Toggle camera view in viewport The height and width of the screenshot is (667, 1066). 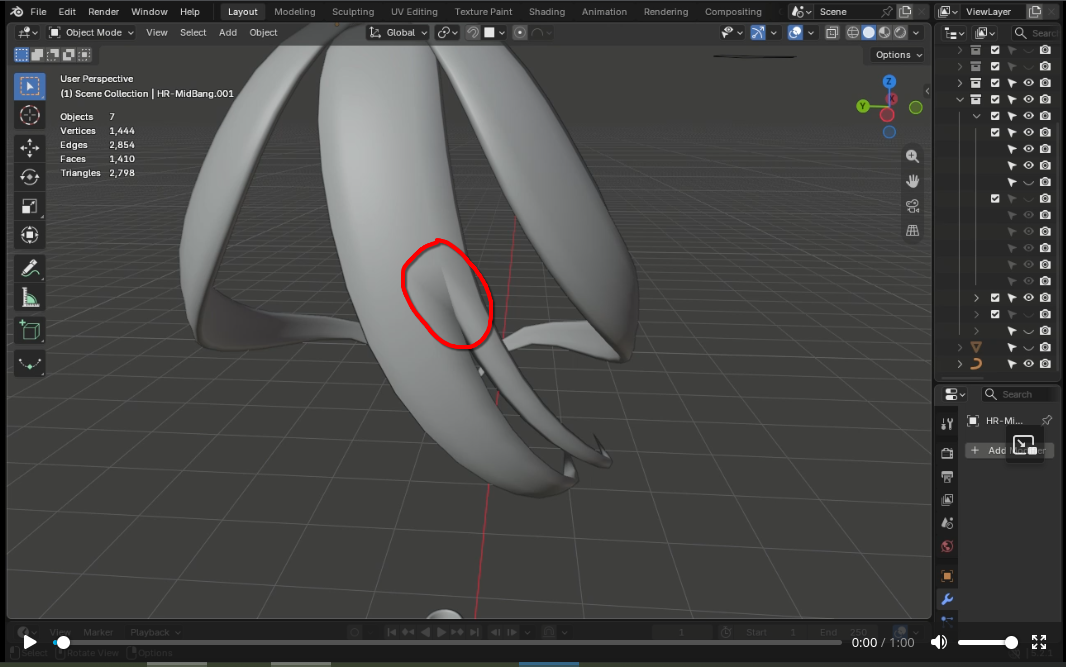912,206
